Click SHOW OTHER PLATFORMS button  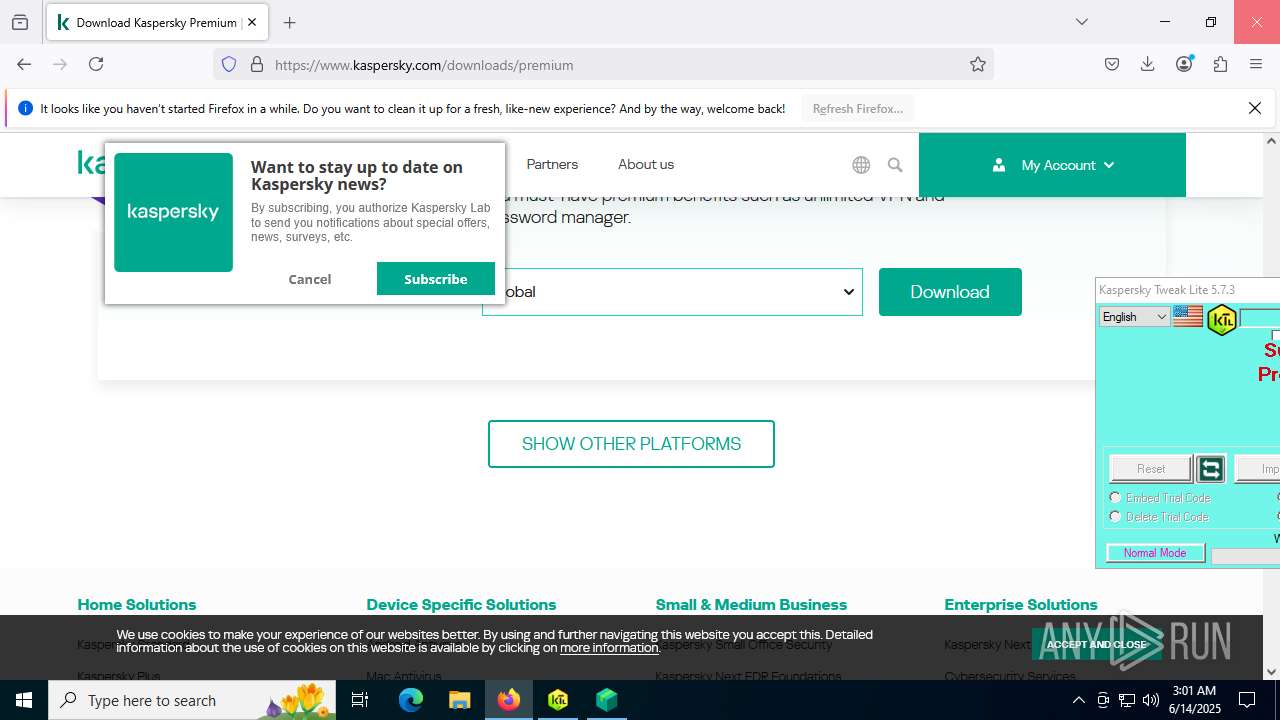point(631,444)
